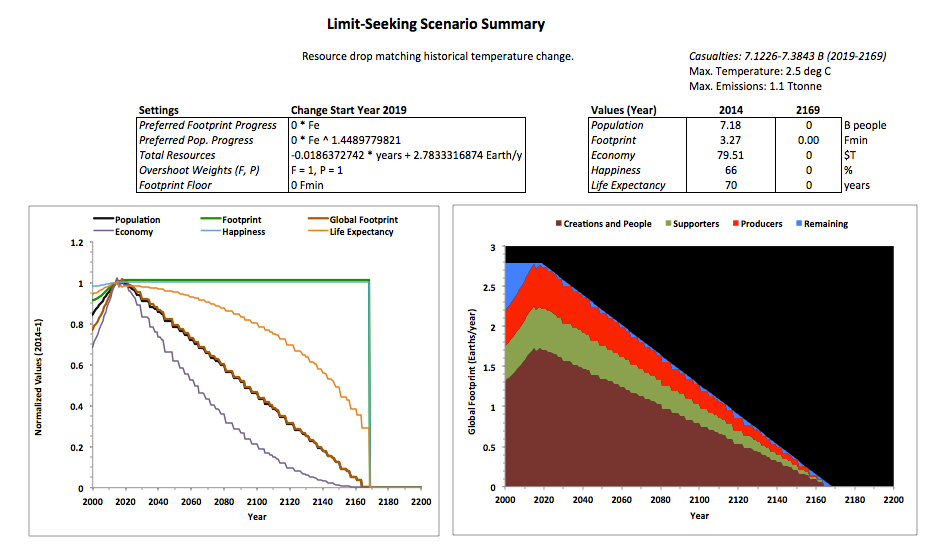Click the Normalized Values (2014=1) axis title

[38, 377]
